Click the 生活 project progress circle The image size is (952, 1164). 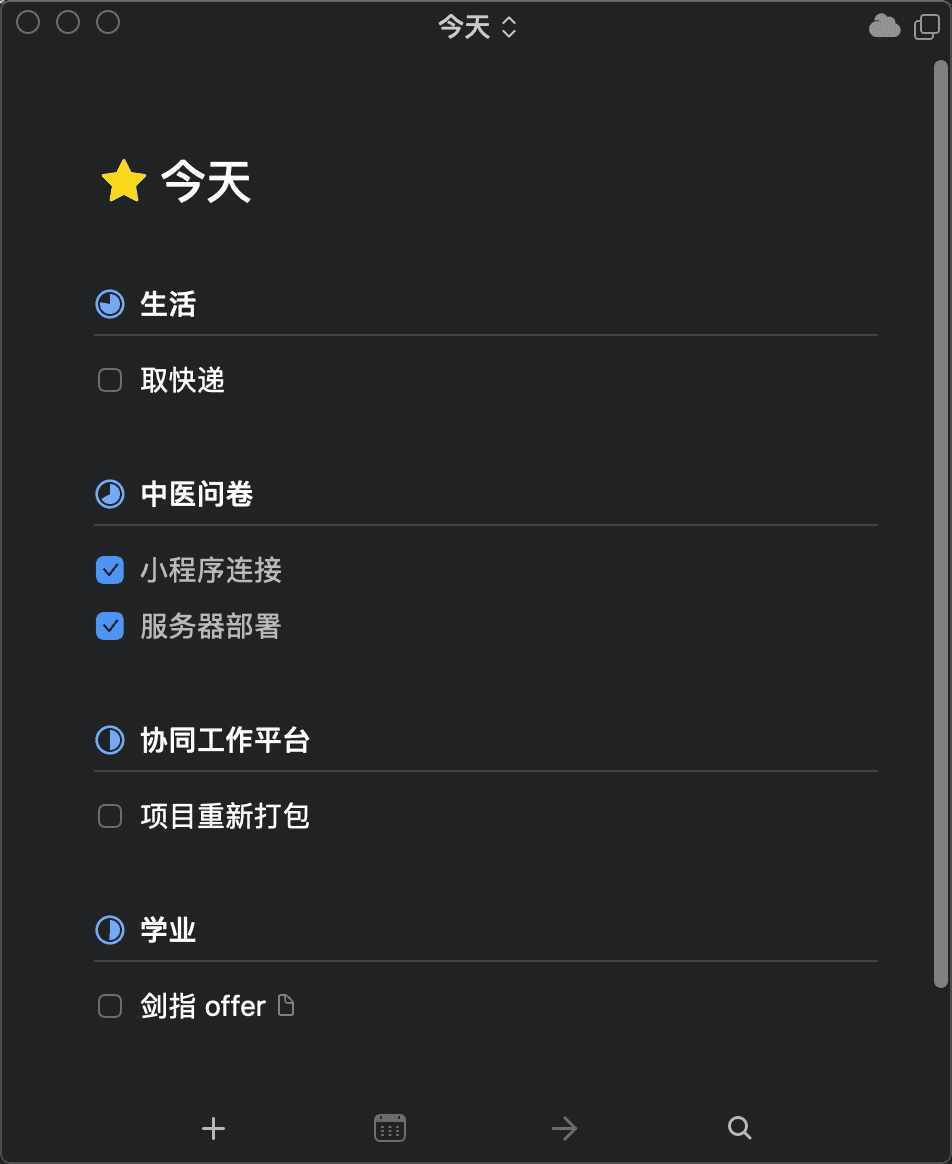click(x=109, y=304)
